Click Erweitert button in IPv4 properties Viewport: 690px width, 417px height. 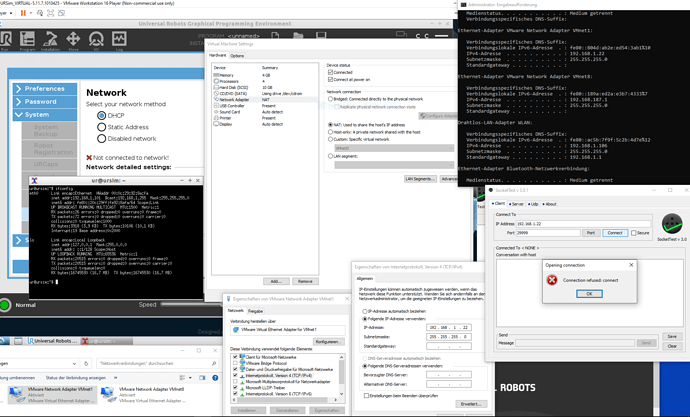[x=471, y=404]
